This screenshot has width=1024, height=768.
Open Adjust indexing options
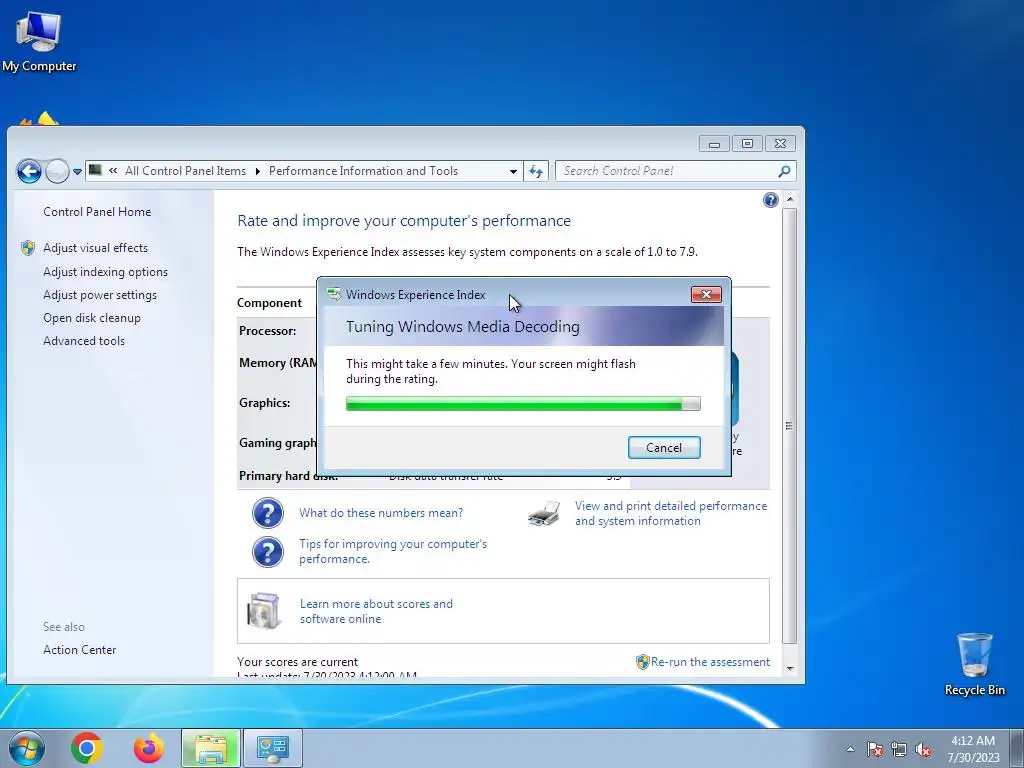click(105, 272)
